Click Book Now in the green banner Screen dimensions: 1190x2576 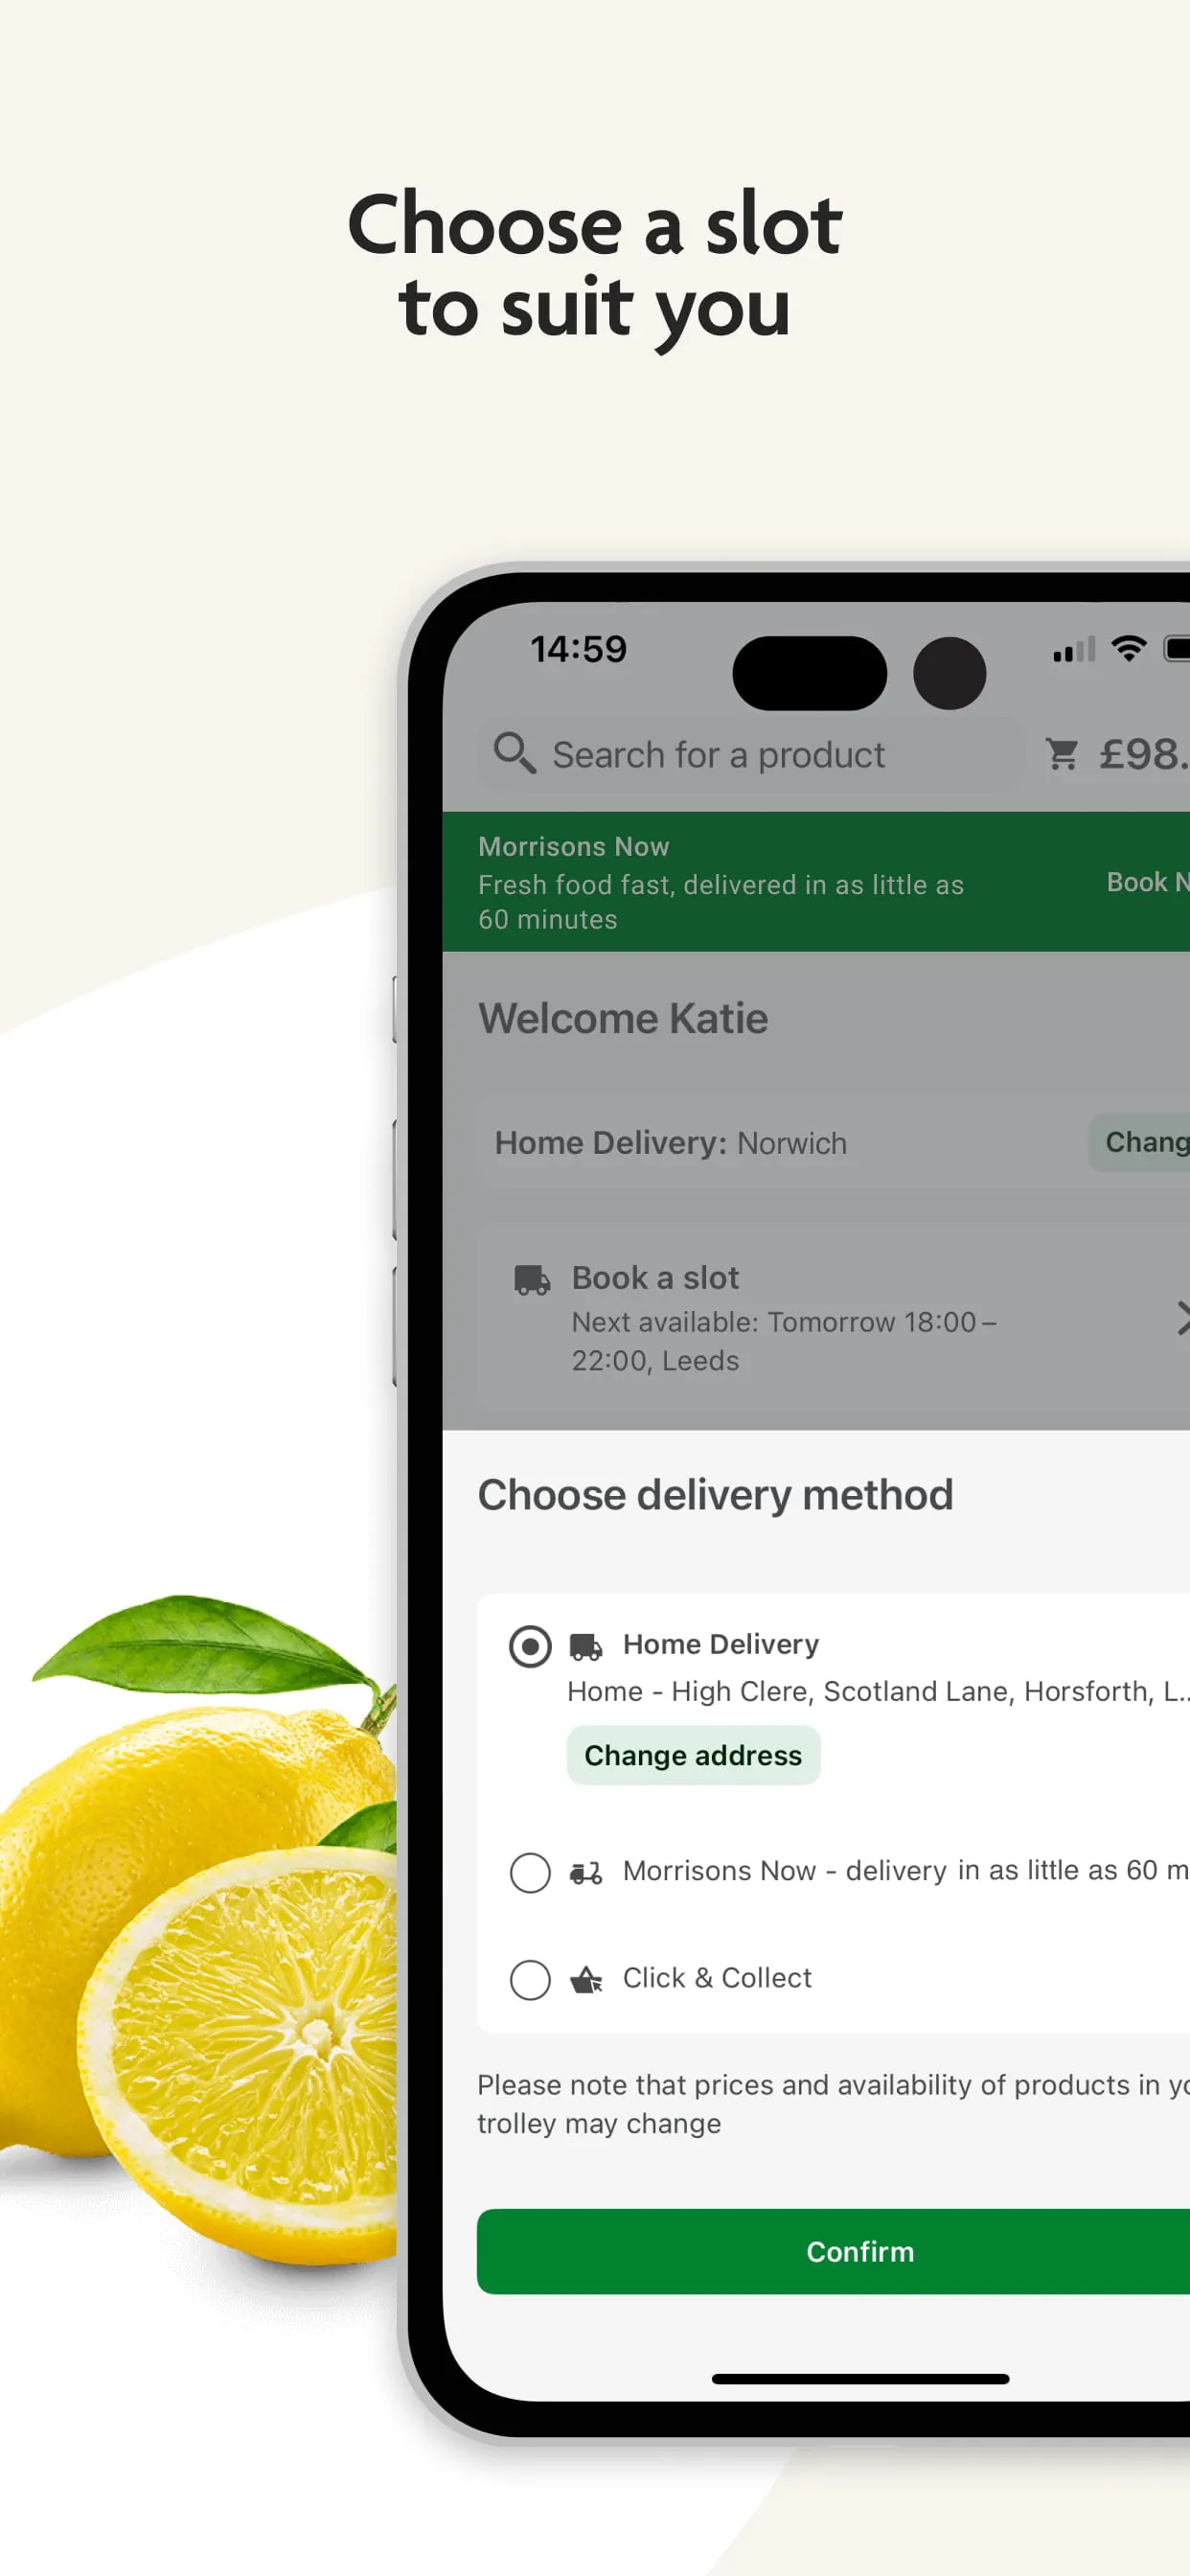click(x=1146, y=882)
